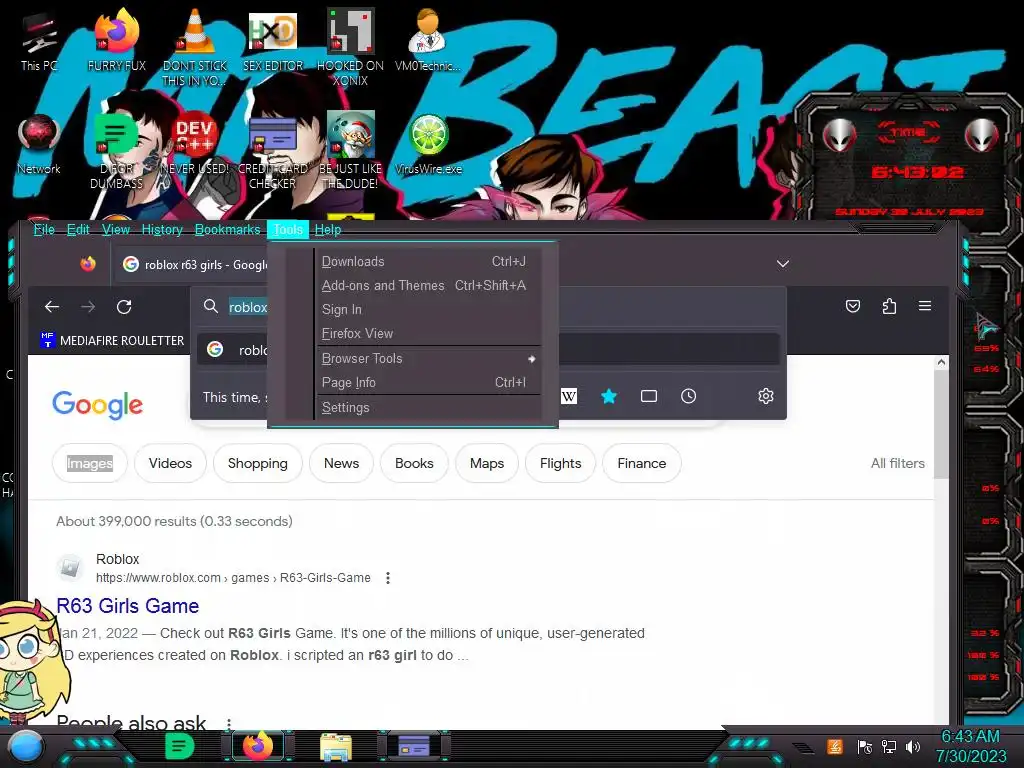
Task: Select the Tabs search shortcut icon
Action: 648,396
